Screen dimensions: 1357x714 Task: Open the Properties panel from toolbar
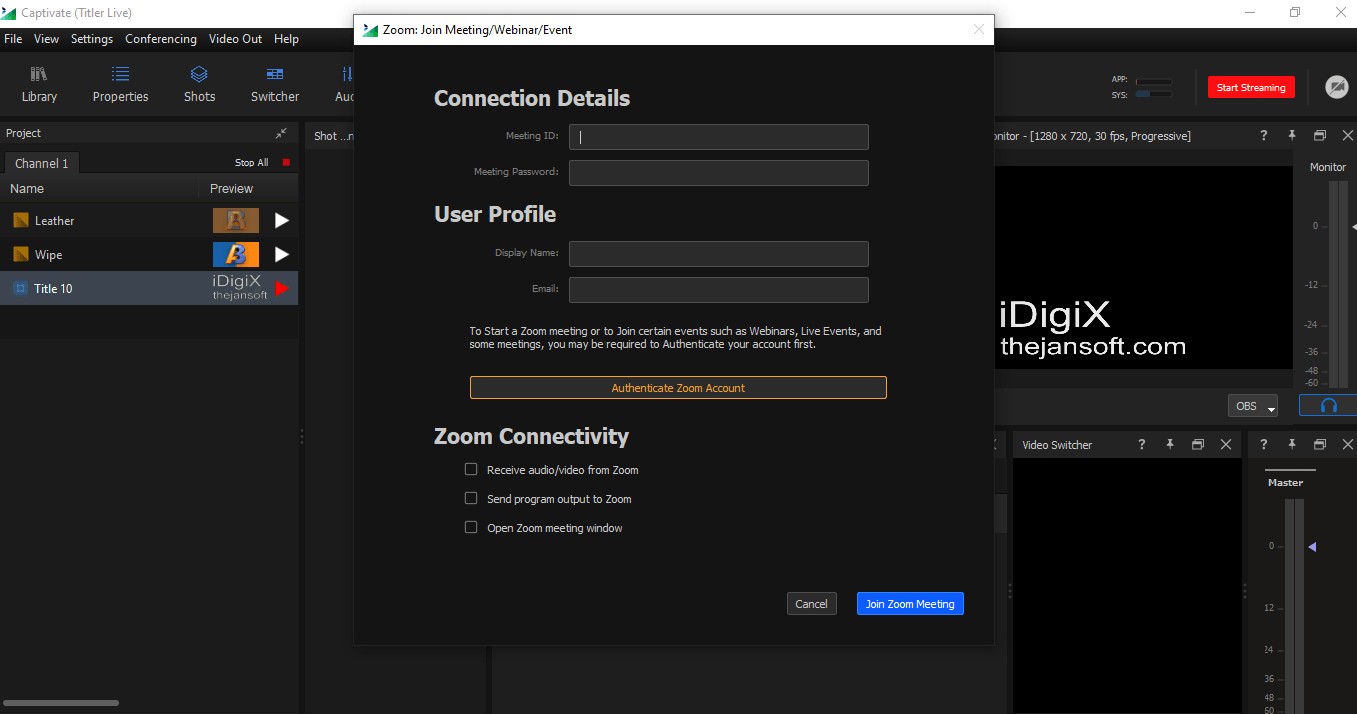[120, 84]
